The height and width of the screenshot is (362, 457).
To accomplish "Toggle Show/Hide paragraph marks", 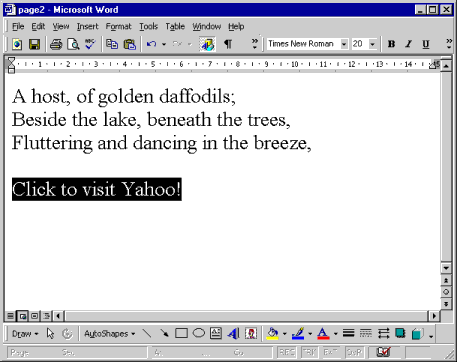I will pos(228,44).
